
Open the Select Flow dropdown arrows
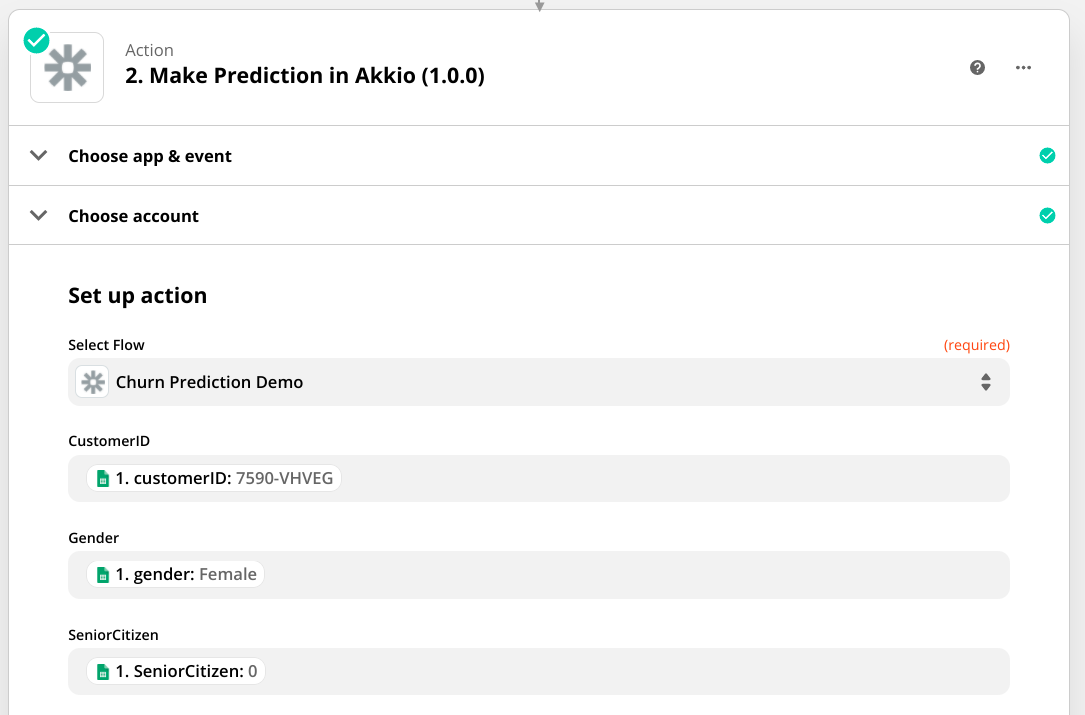click(x=985, y=382)
